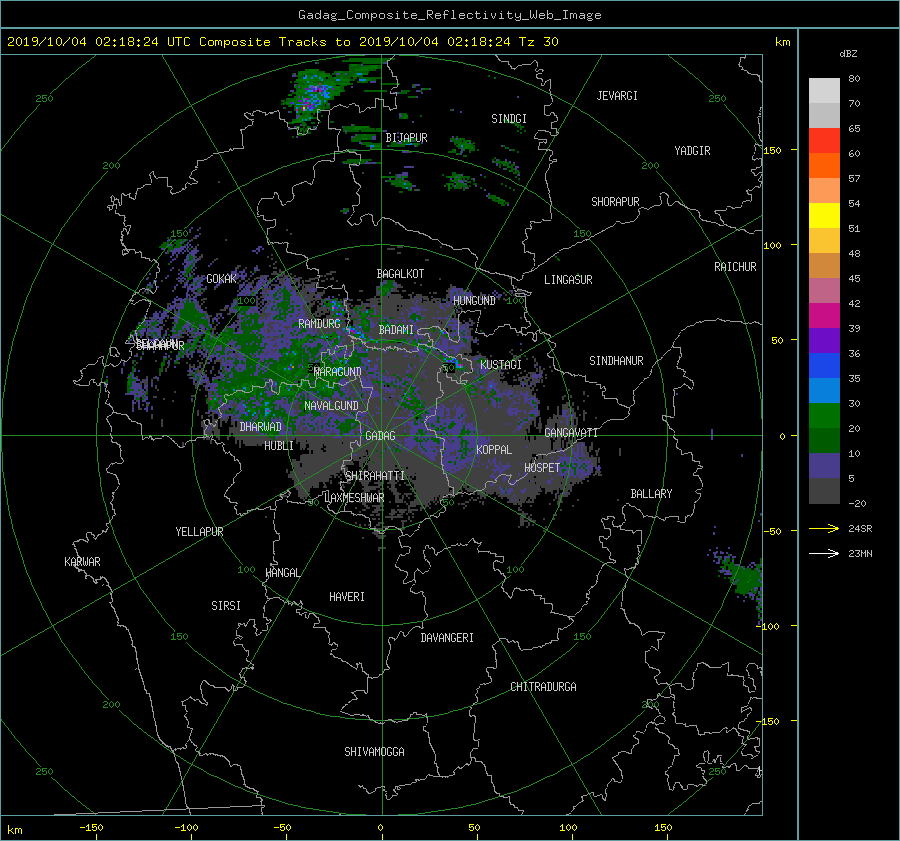Screen dimensions: 900x841
Task: Click the BALLARY city label
Action: coord(651,494)
